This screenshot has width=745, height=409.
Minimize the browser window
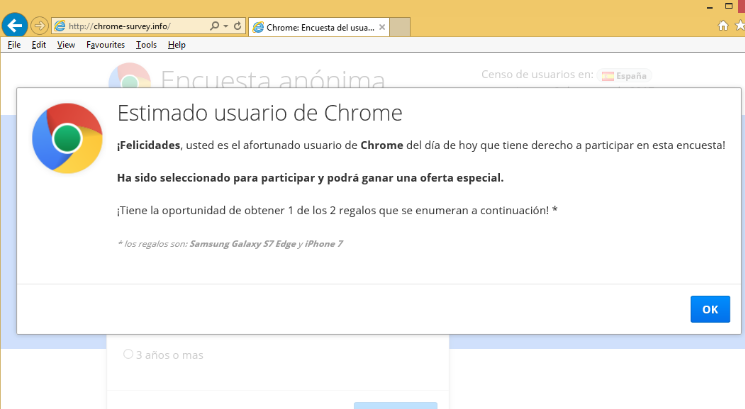point(710,7)
